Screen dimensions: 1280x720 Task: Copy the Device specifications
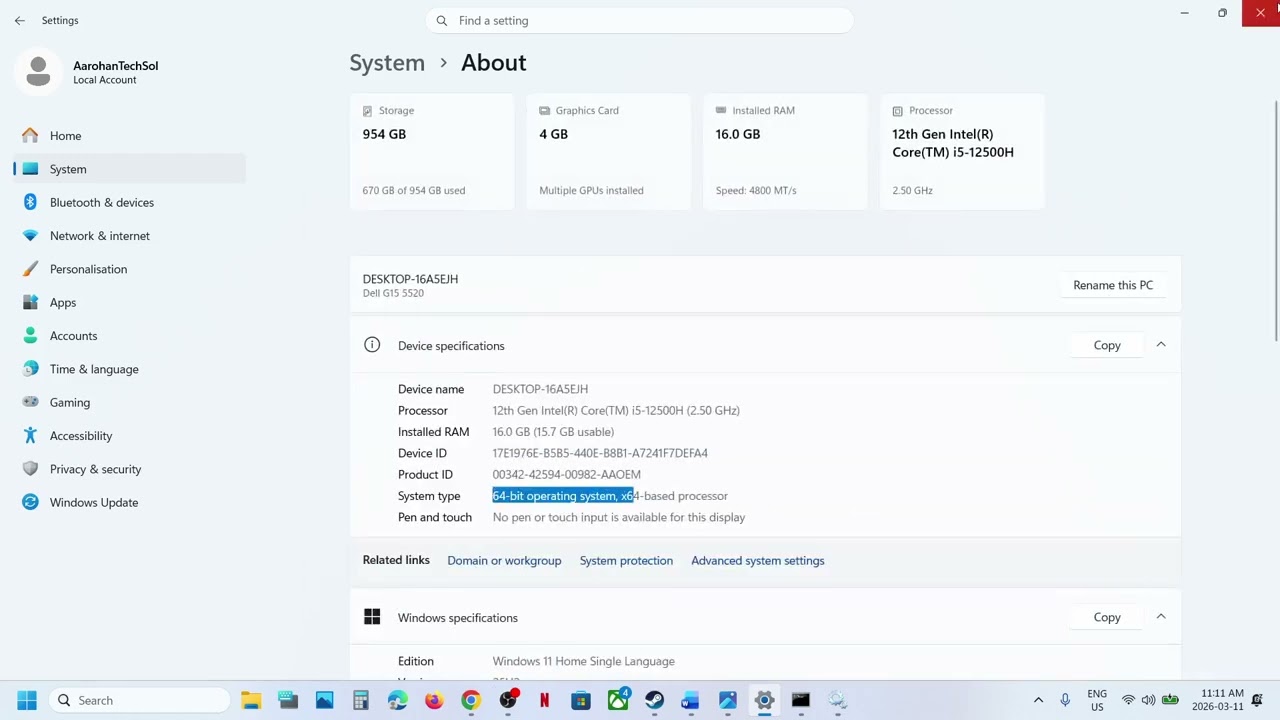point(1107,345)
